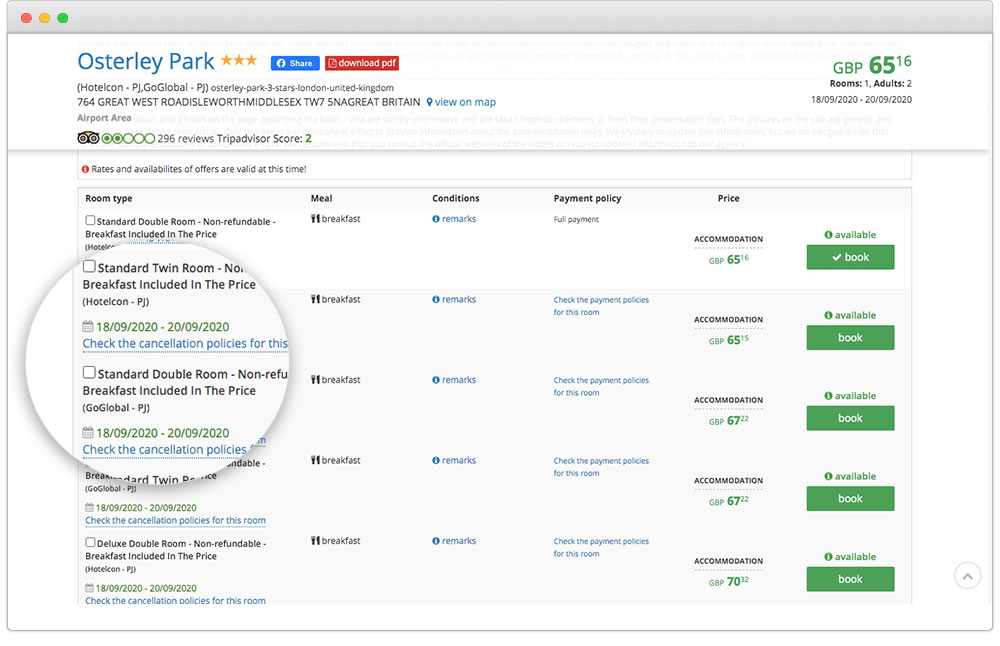Click the red download pdf button
This screenshot has width=1000, height=646.
(x=362, y=63)
